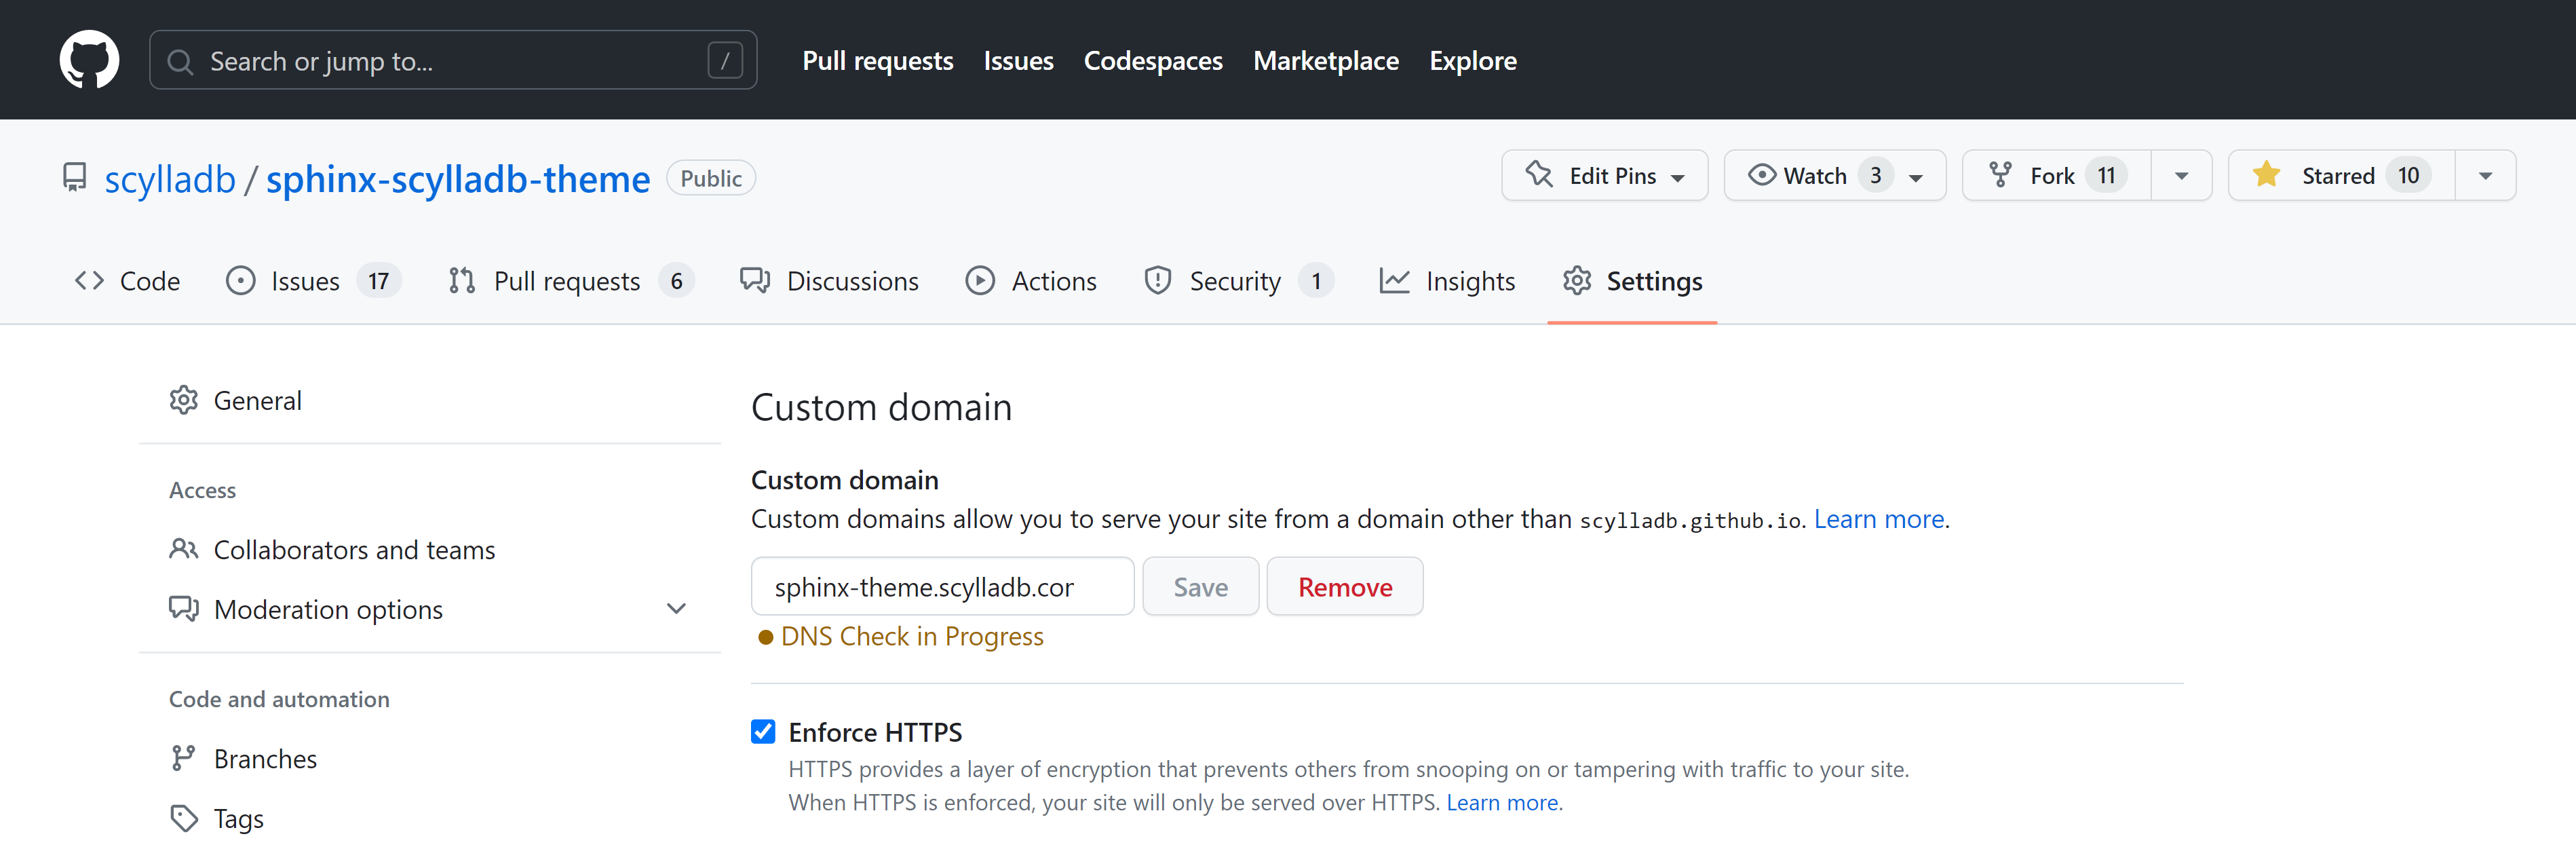The width and height of the screenshot is (2576, 847).
Task: Click the Pull requests branch icon
Action: (461, 281)
